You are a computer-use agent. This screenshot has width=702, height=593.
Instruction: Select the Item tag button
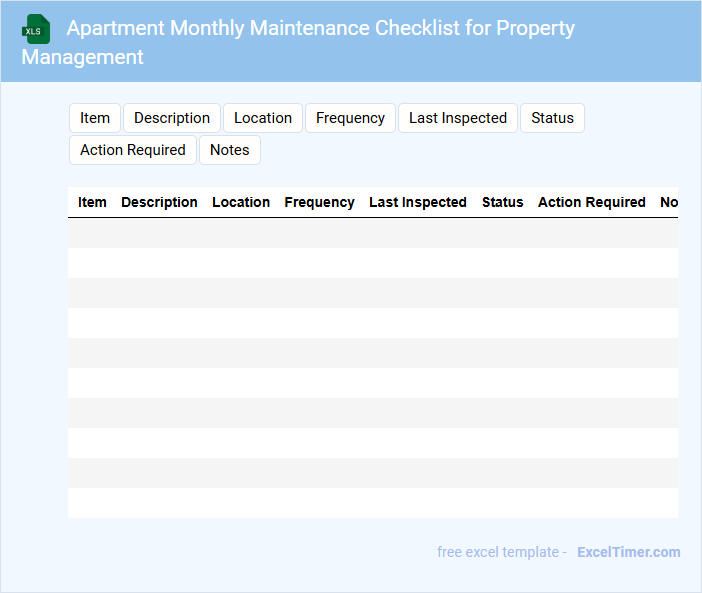(95, 118)
